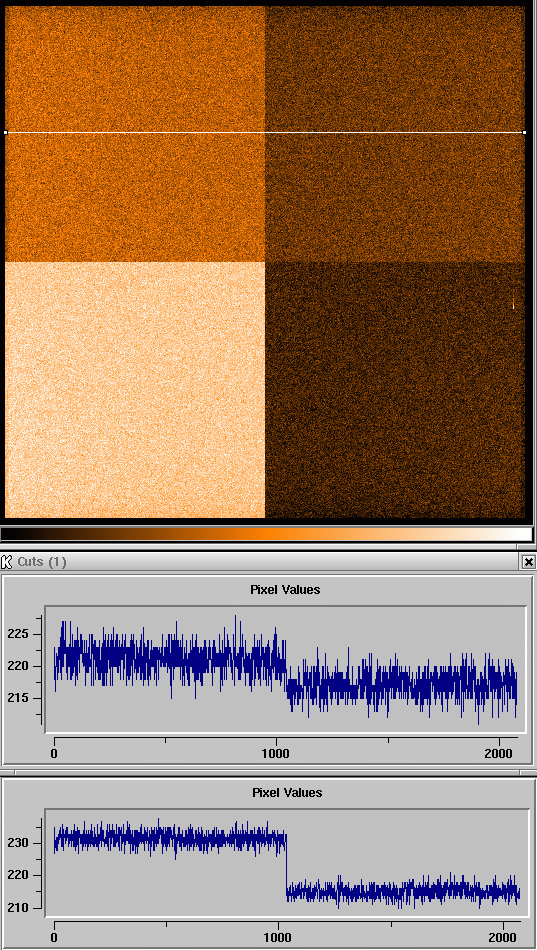Image resolution: width=537 pixels, height=950 pixels.
Task: Select the left endpoint handle of the cut line
Action: click(x=5, y=132)
